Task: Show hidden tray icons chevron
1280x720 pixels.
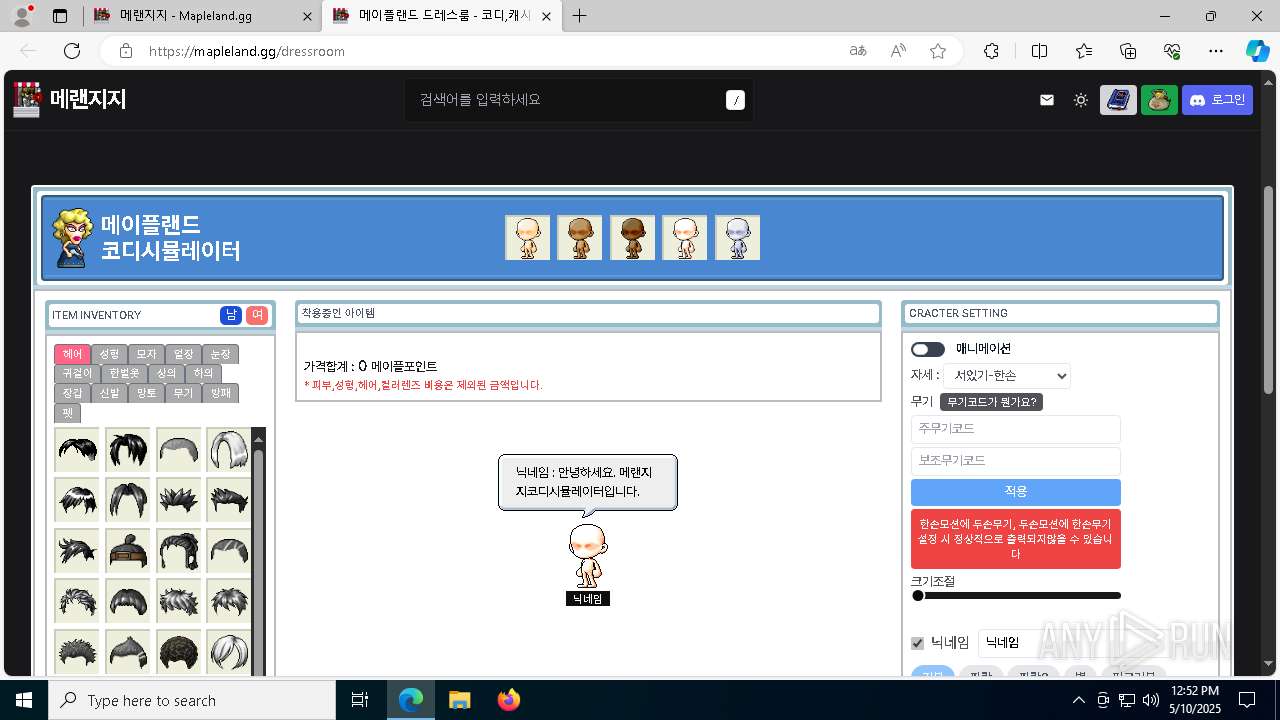Action: click(1078, 700)
